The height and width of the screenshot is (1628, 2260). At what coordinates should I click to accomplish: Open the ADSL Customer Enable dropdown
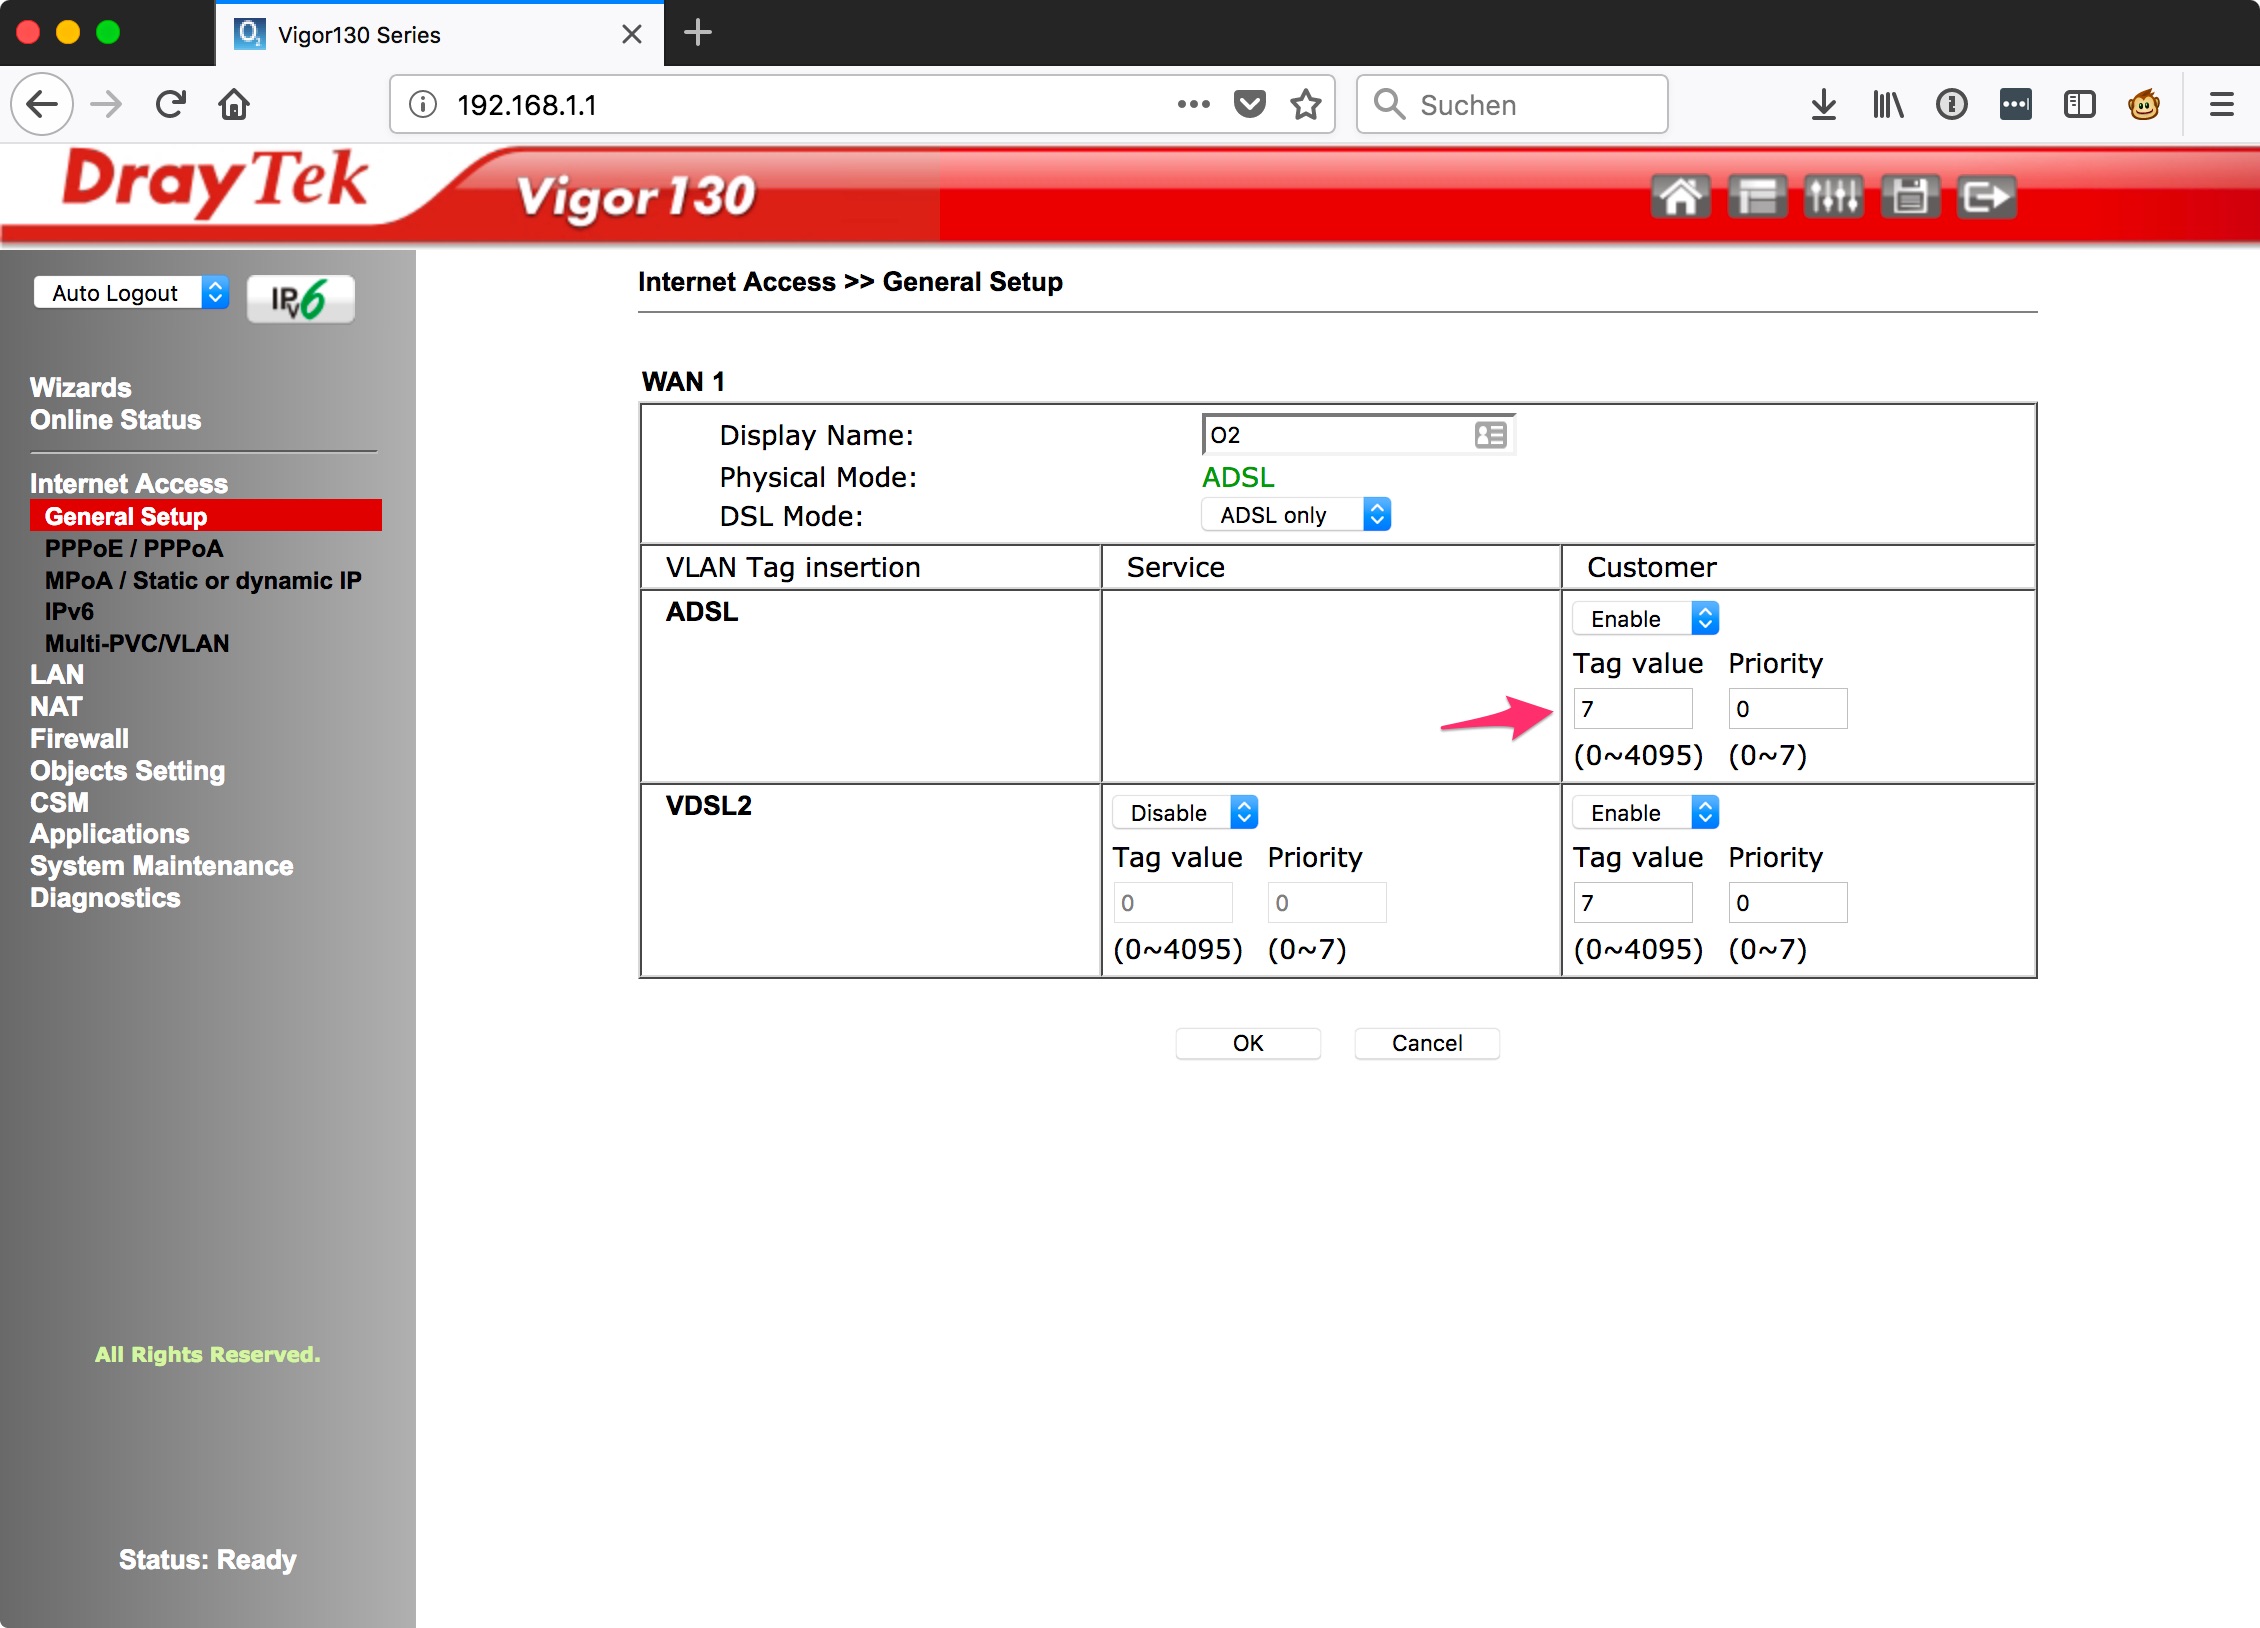pos(1645,619)
